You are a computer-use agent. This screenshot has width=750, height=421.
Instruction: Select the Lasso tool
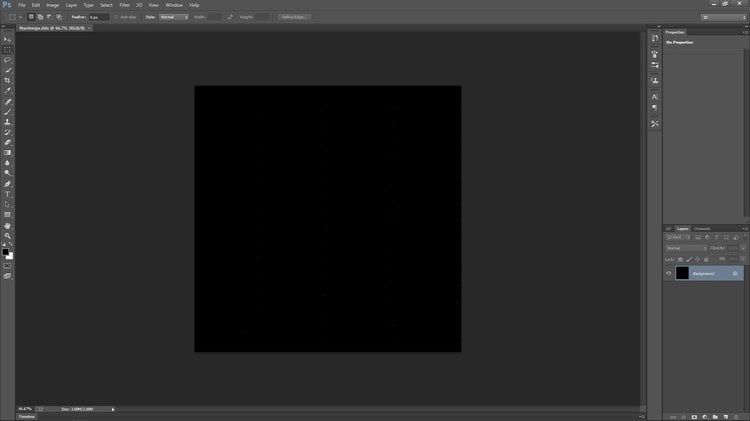click(7, 60)
